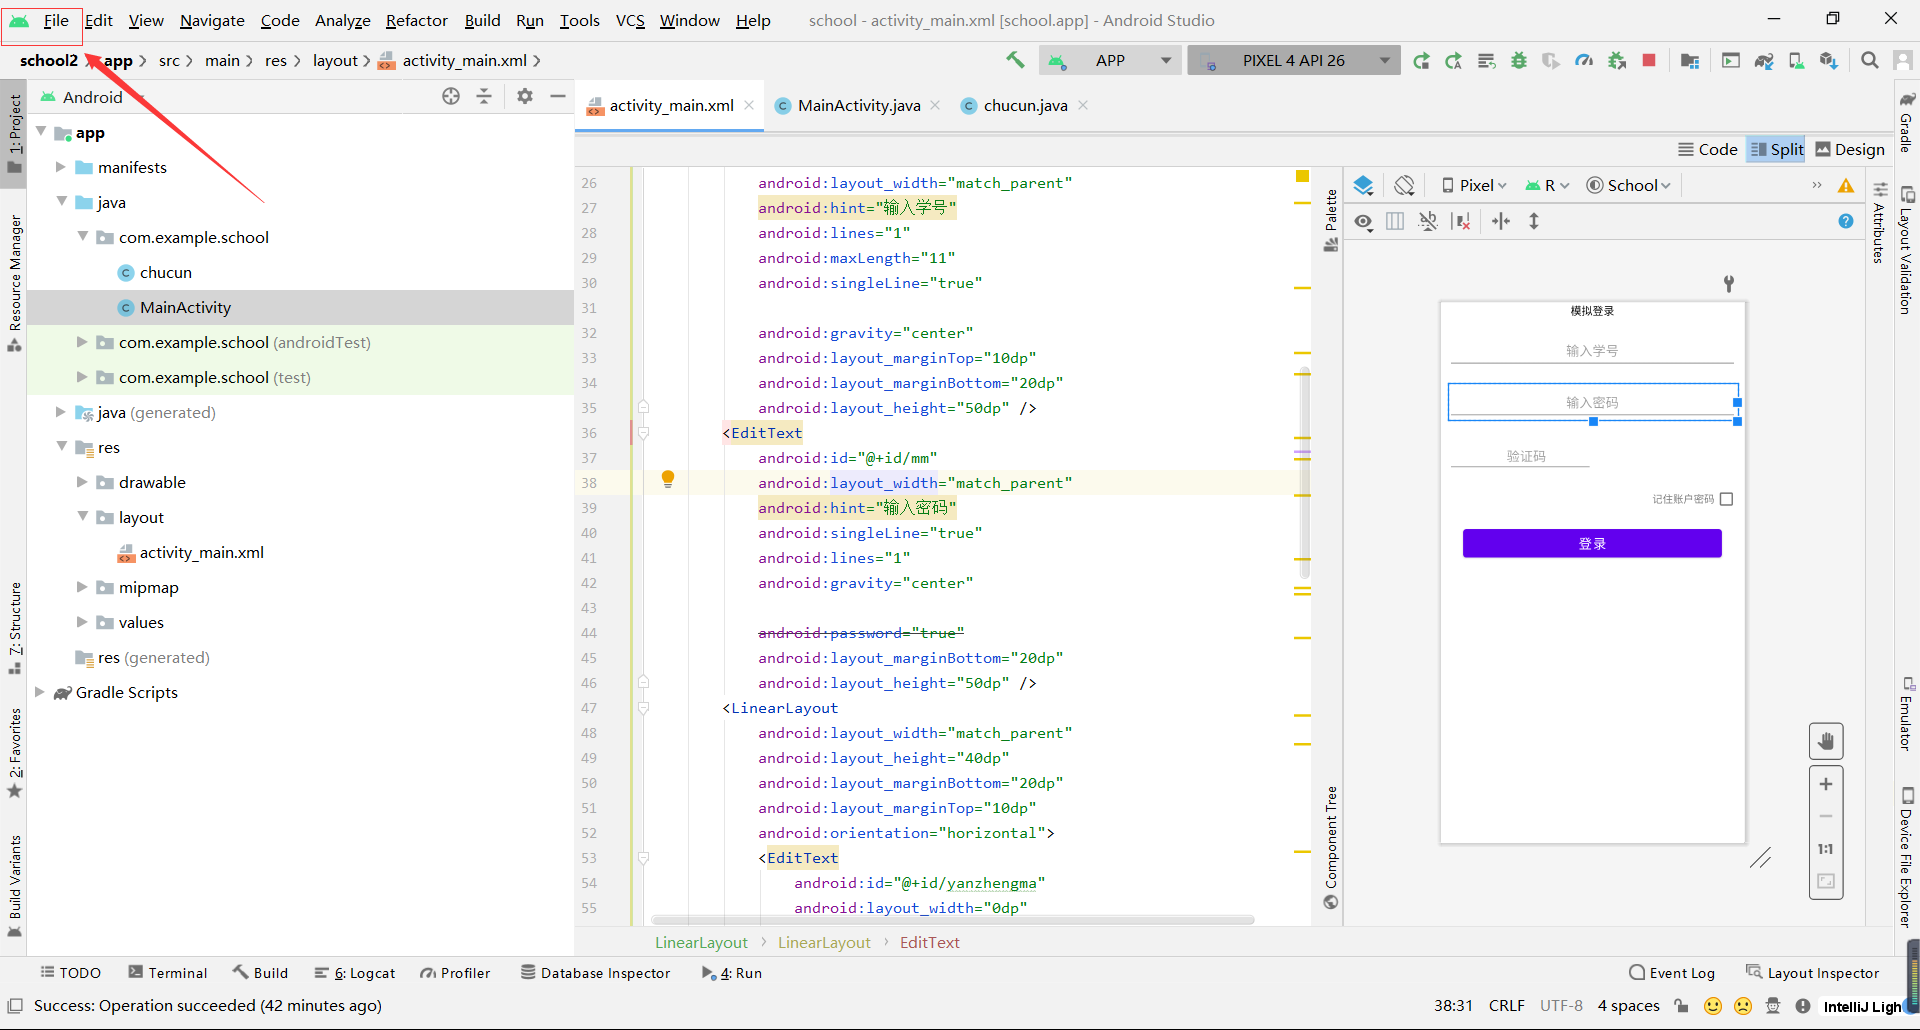Click the password input field in preview
Screen dimensions: 1920x1030
click(1591, 402)
